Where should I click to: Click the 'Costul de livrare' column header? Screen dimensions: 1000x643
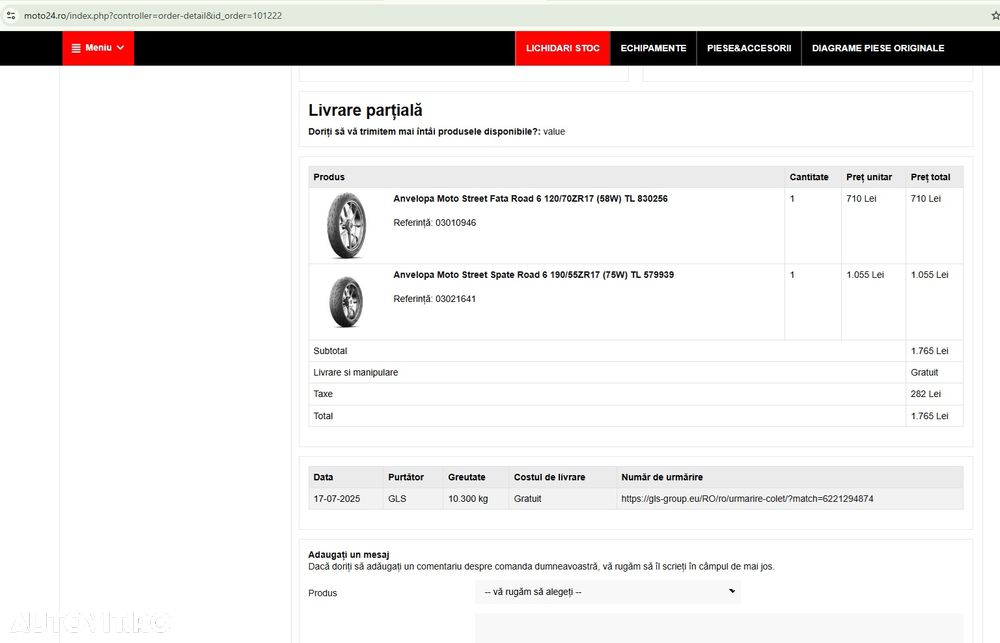[549, 477]
